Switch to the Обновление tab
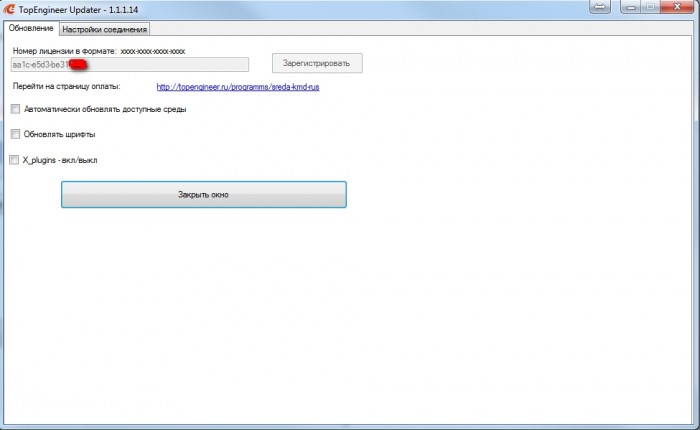Viewport: 700px width, 430px height. (31, 28)
